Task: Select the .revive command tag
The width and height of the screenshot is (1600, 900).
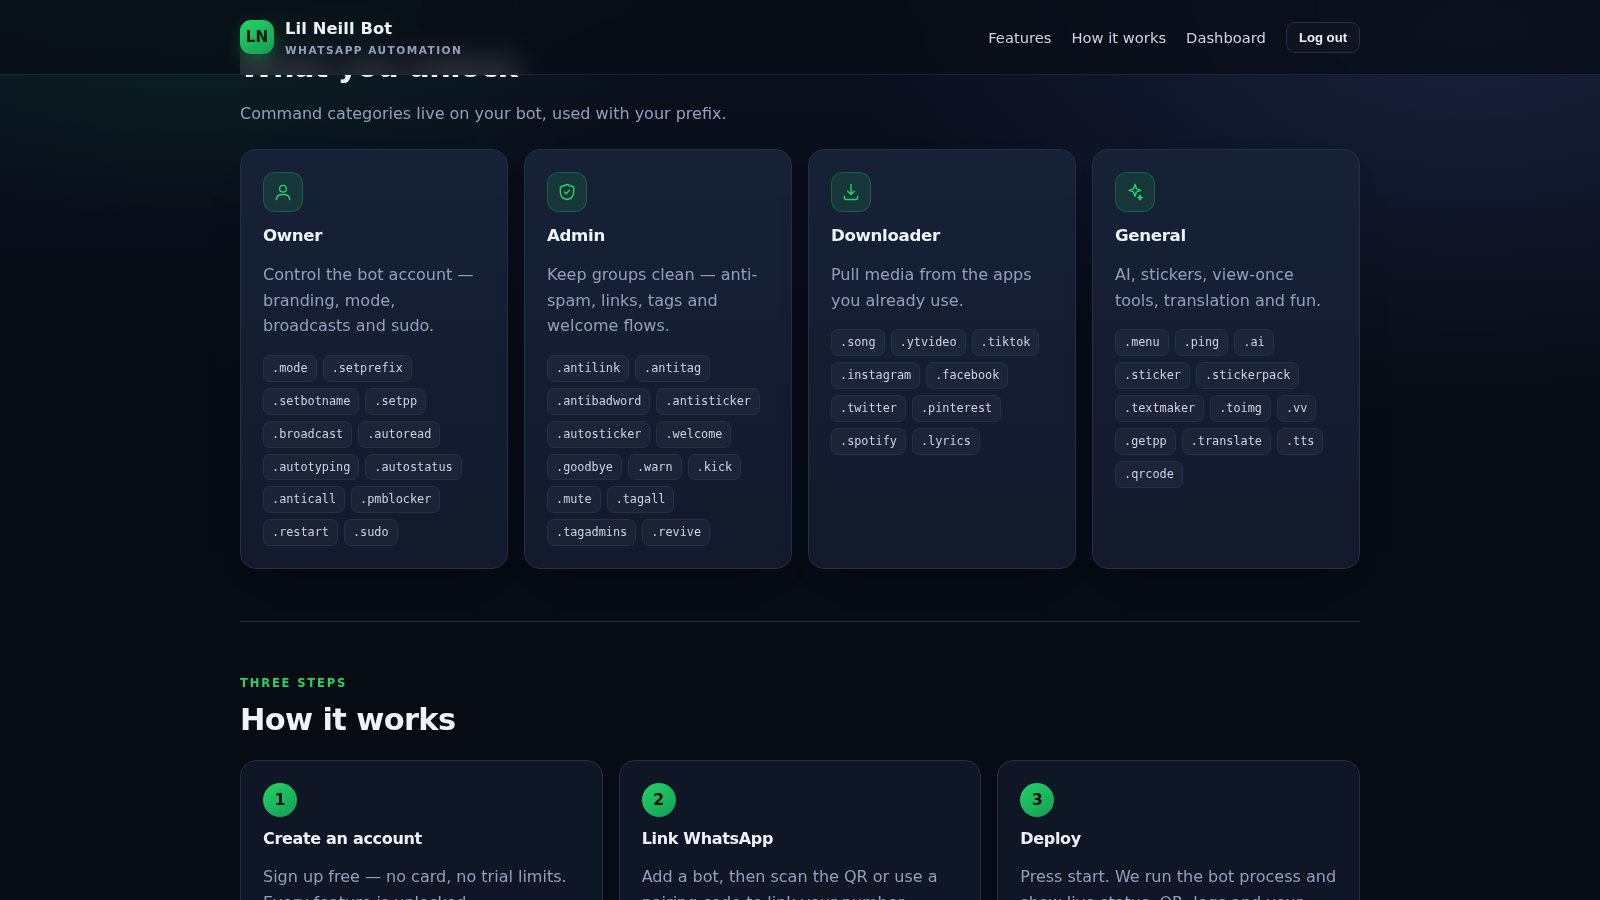Action: pyautogui.click(x=676, y=532)
